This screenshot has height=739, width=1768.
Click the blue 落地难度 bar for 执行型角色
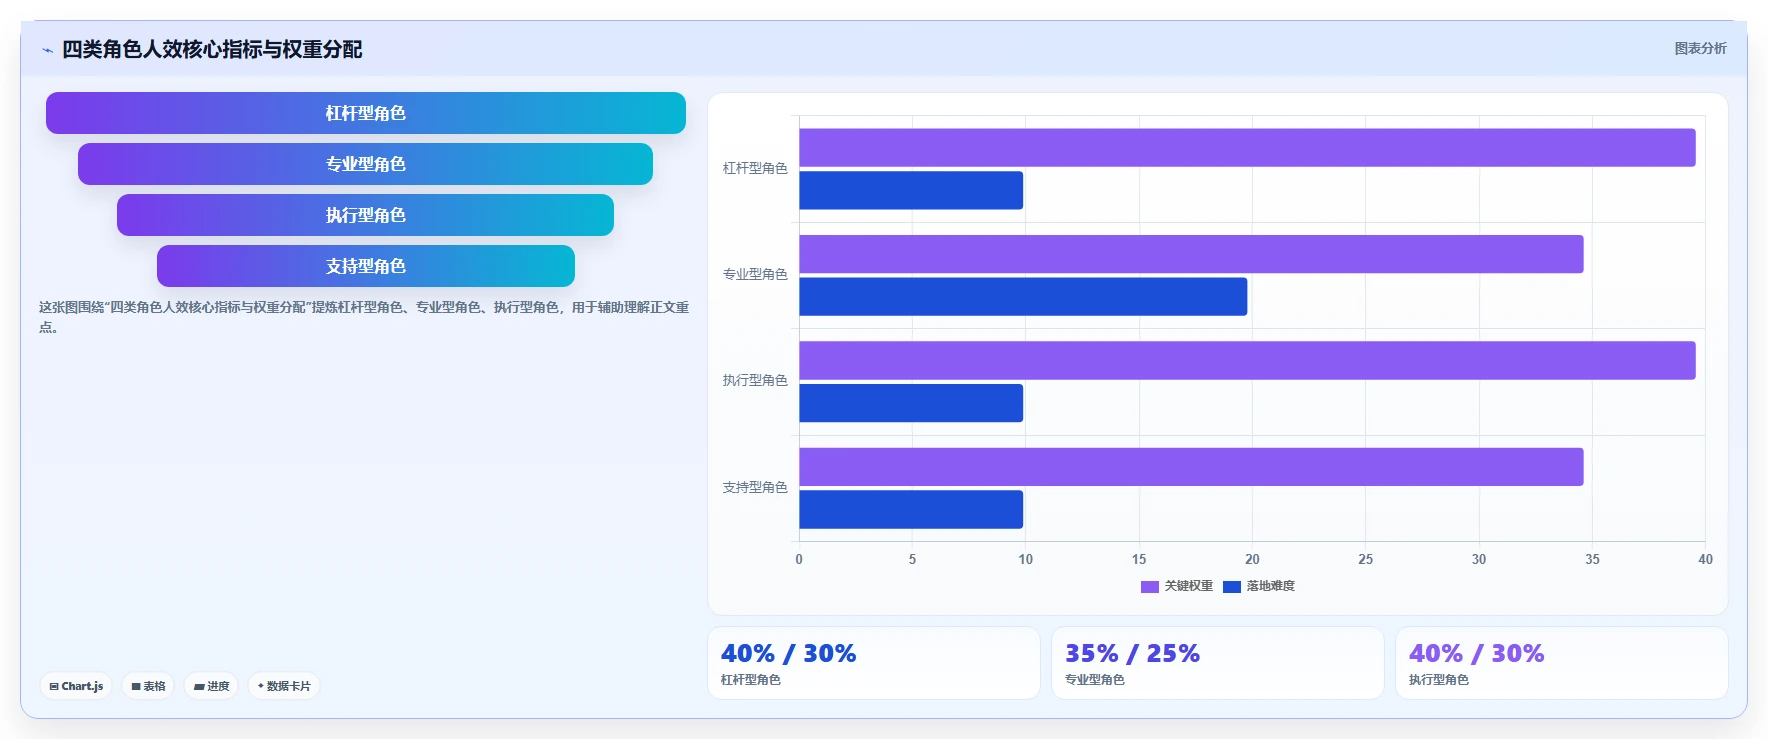click(x=911, y=403)
